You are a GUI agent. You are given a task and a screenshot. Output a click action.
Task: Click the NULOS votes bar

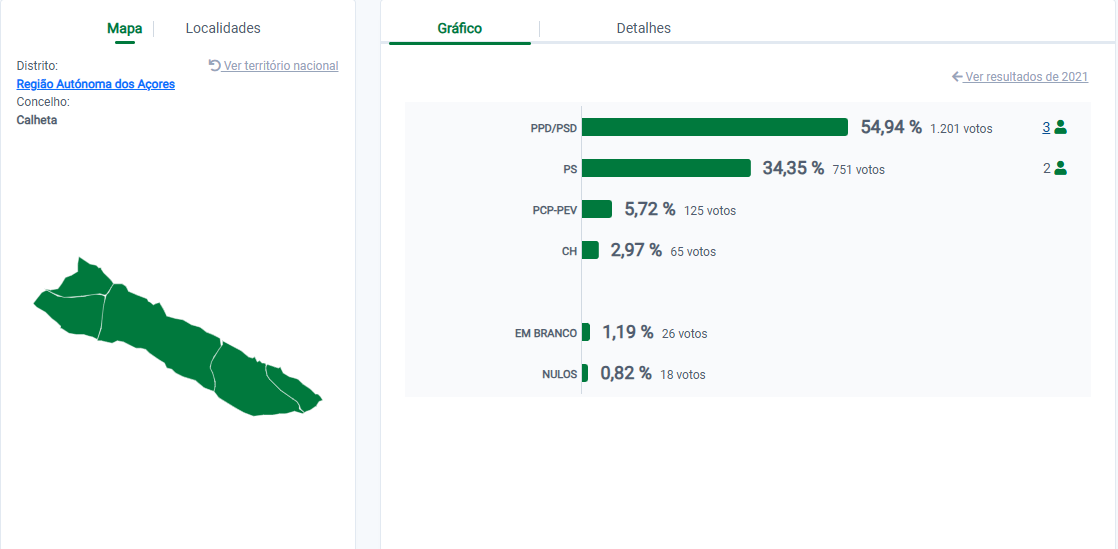click(x=585, y=373)
